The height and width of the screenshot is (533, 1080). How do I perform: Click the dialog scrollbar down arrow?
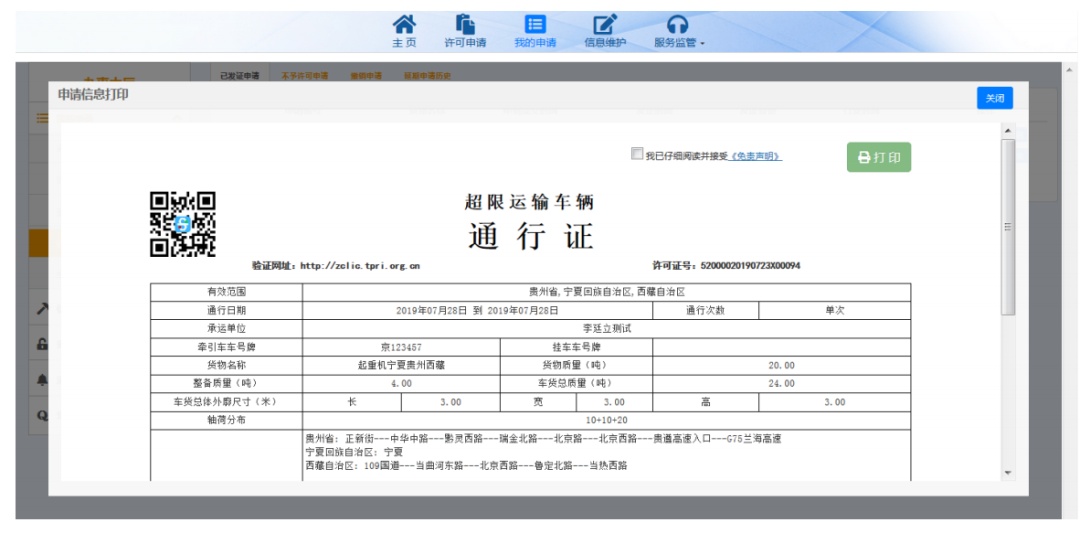pyautogui.click(x=1007, y=472)
